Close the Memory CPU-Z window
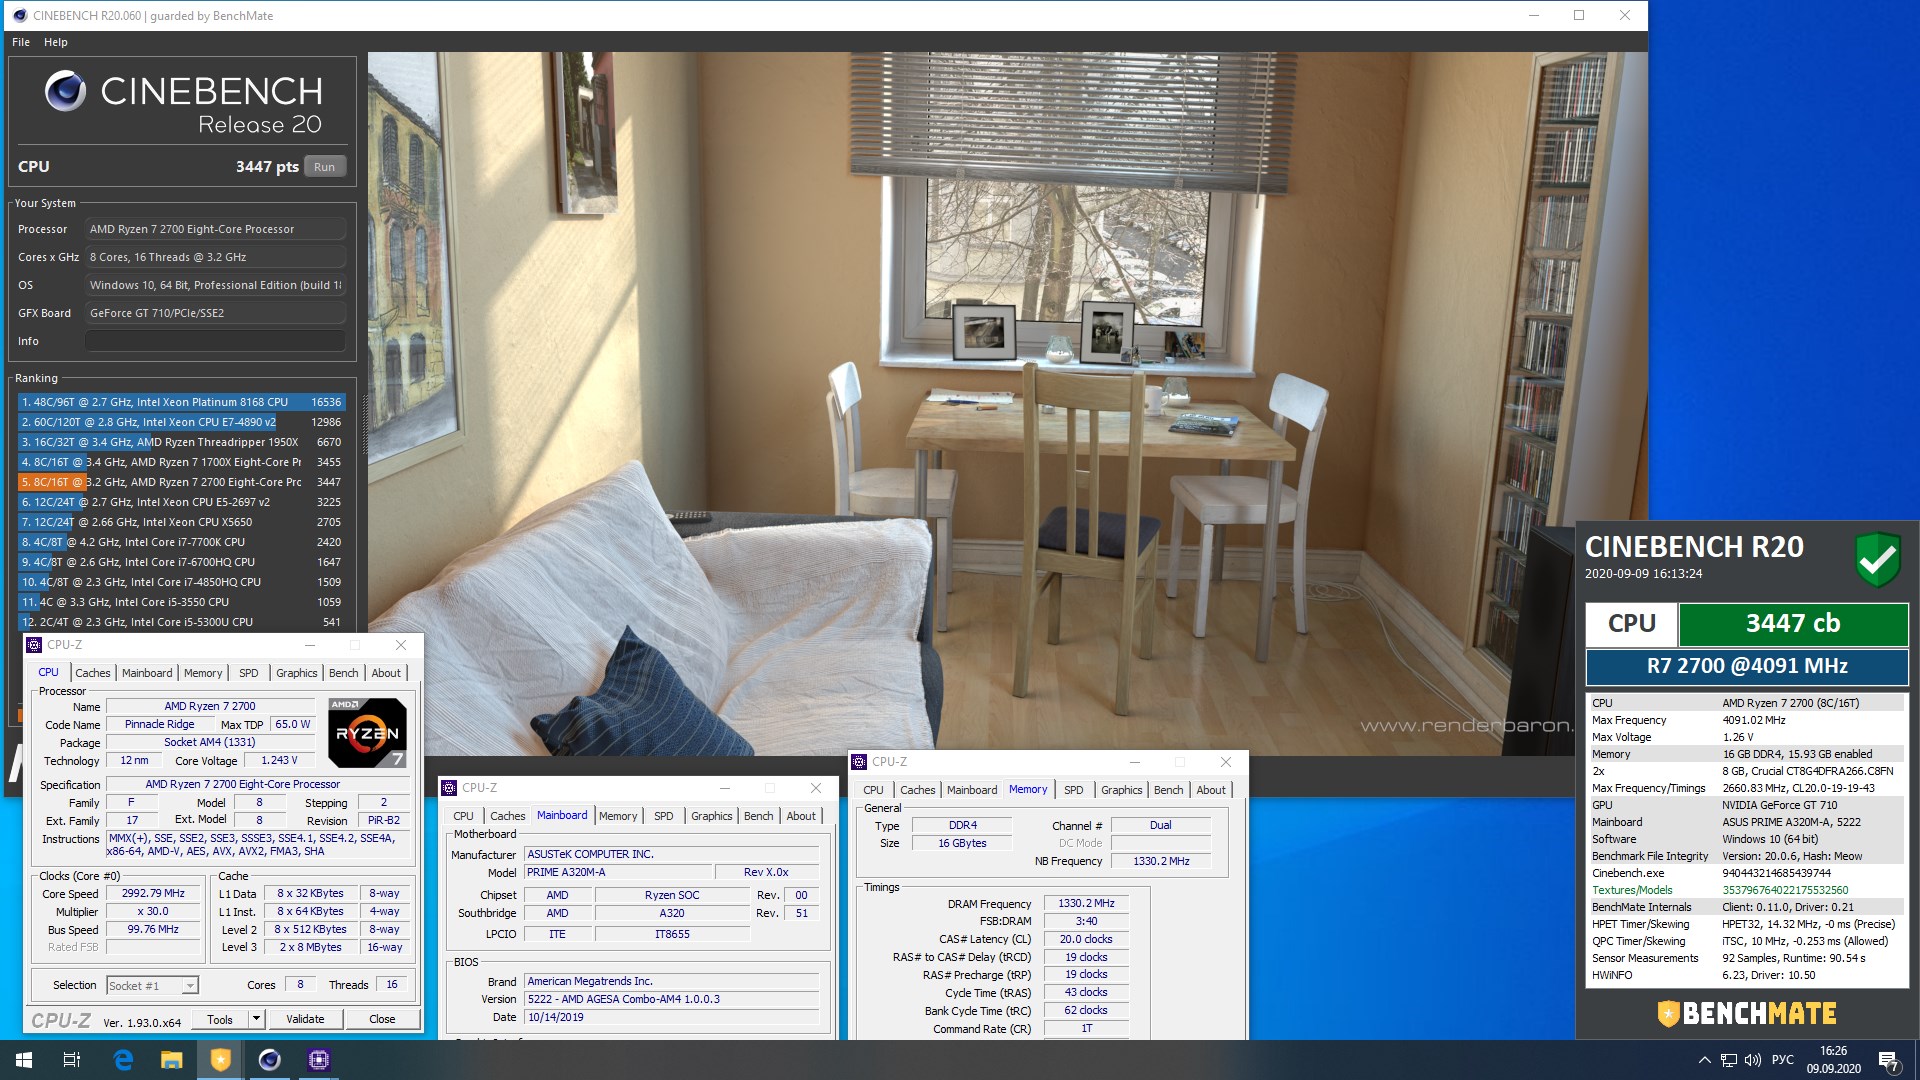The image size is (1920, 1080). [1226, 762]
